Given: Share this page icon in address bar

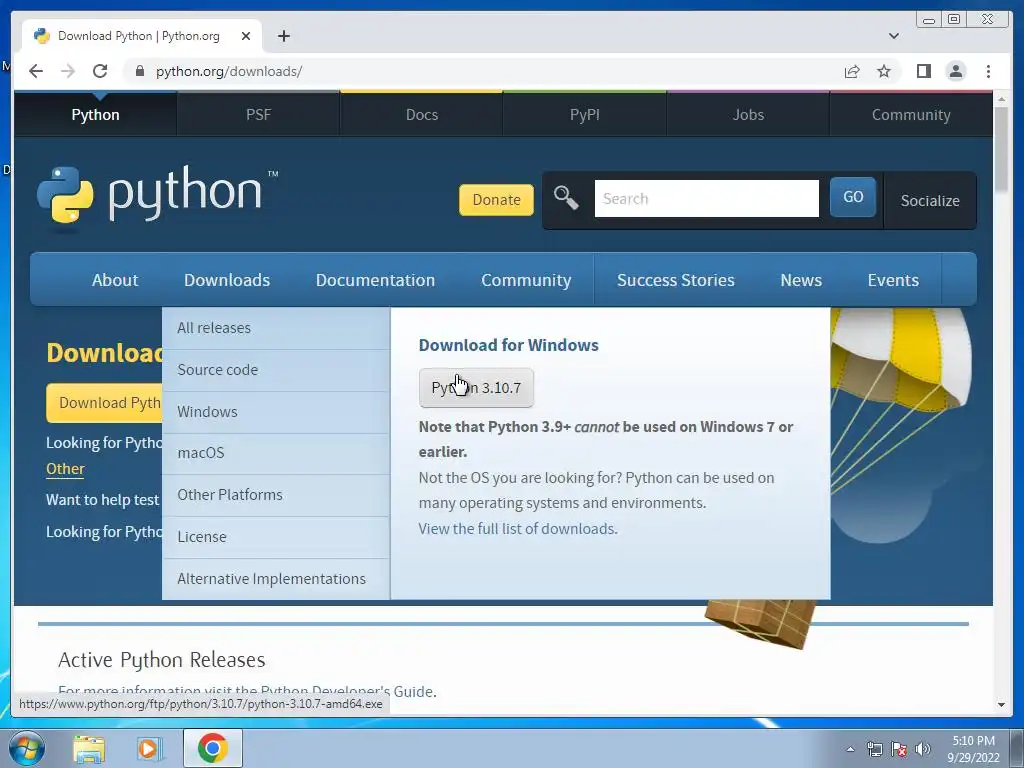Looking at the screenshot, I should tap(852, 71).
